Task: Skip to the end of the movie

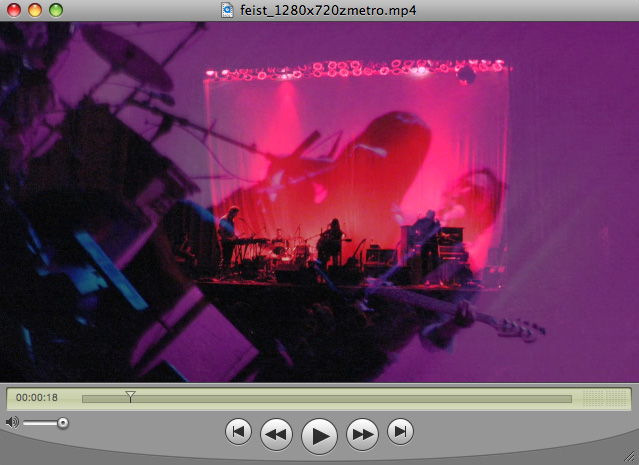Action: pos(400,432)
